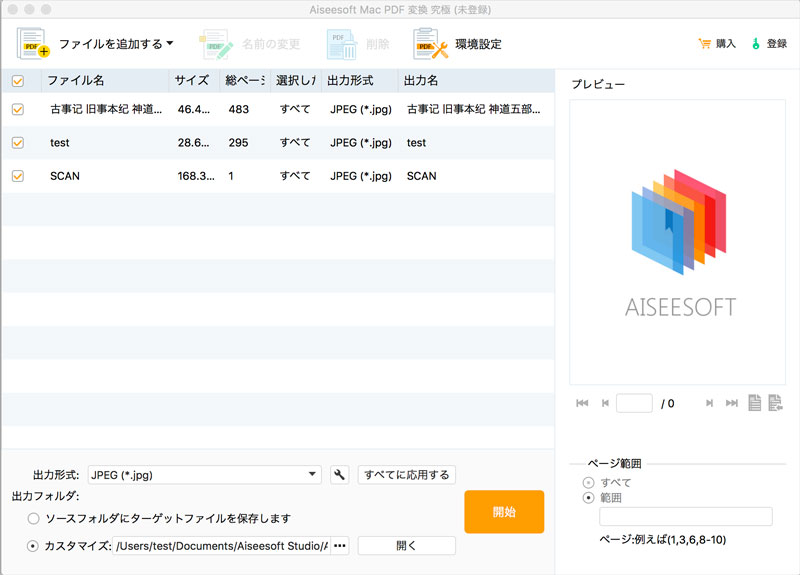Select the 範囲 page range radio button
Image resolution: width=800 pixels, height=575 pixels.
click(588, 497)
